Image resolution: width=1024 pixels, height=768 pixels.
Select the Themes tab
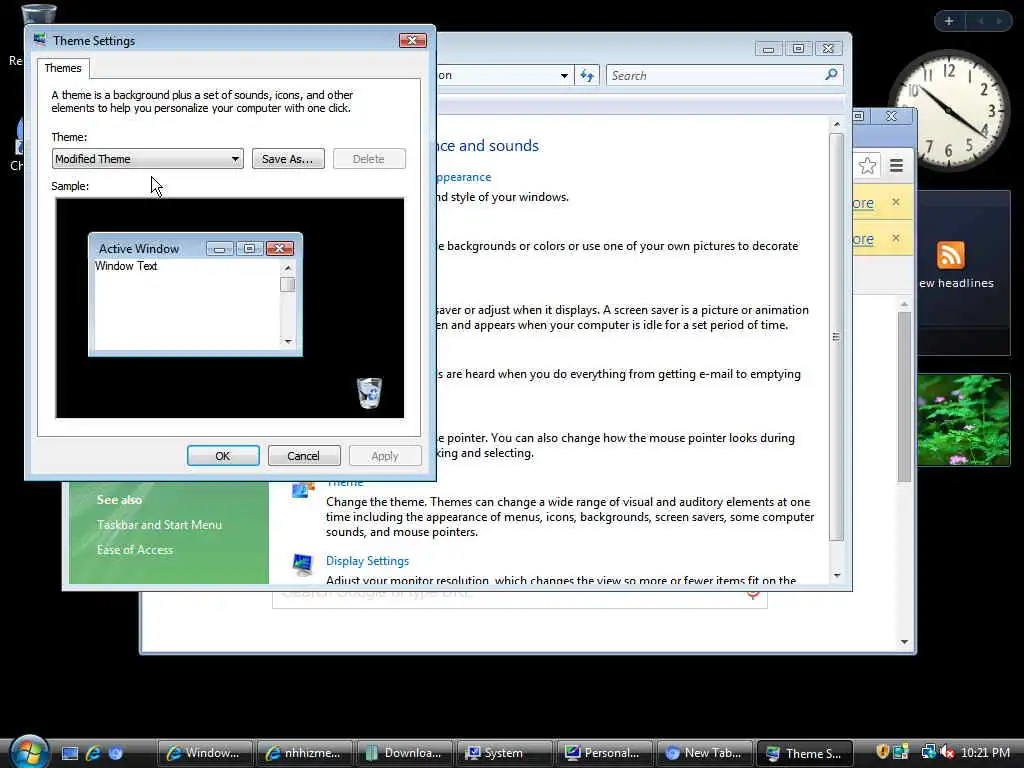point(63,68)
